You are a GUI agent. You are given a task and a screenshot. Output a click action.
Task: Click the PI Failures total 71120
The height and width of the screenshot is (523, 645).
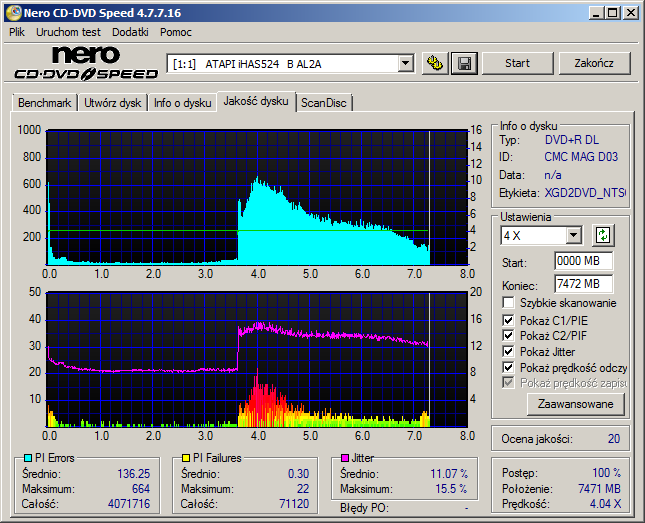294,504
